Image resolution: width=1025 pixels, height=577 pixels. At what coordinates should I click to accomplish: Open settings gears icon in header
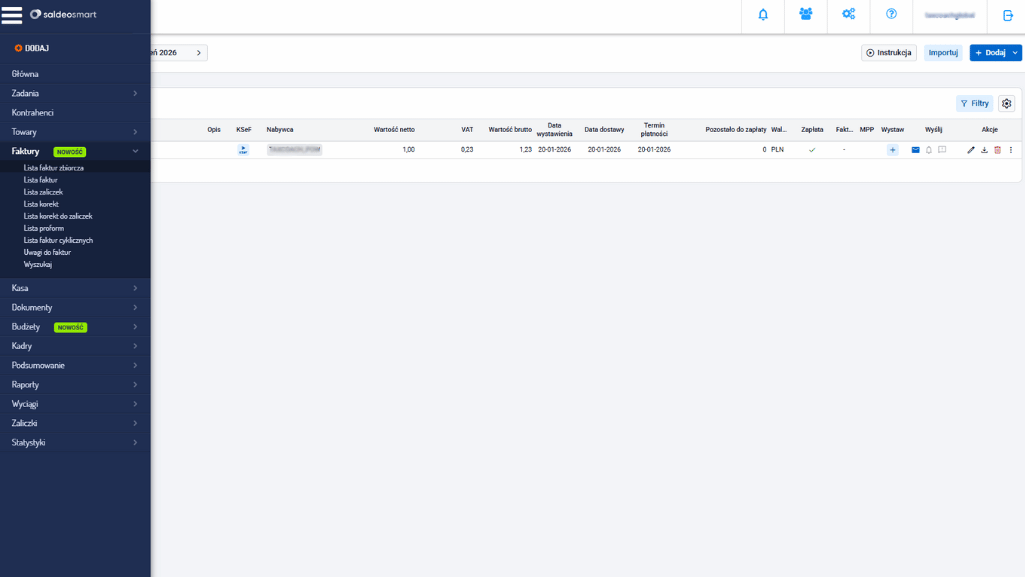848,15
